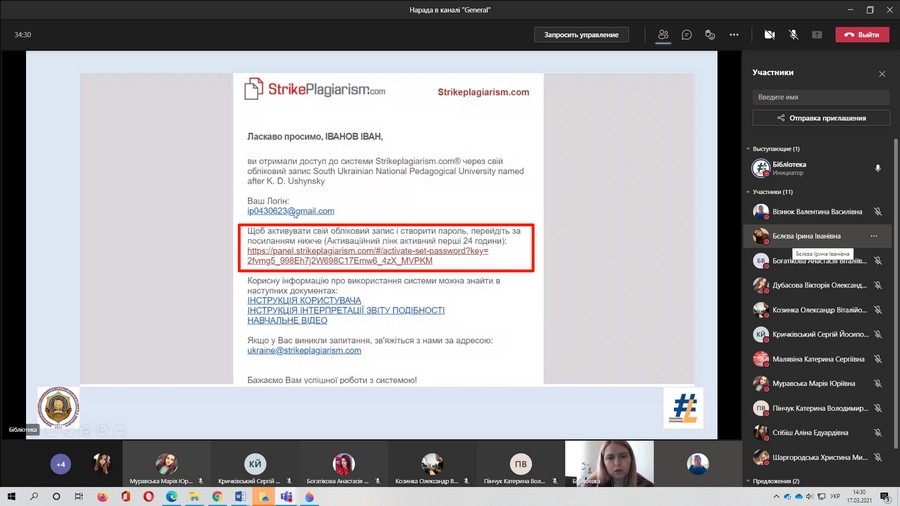
Task: Unmute the microphone in meeting toolbar
Action: click(x=793, y=35)
